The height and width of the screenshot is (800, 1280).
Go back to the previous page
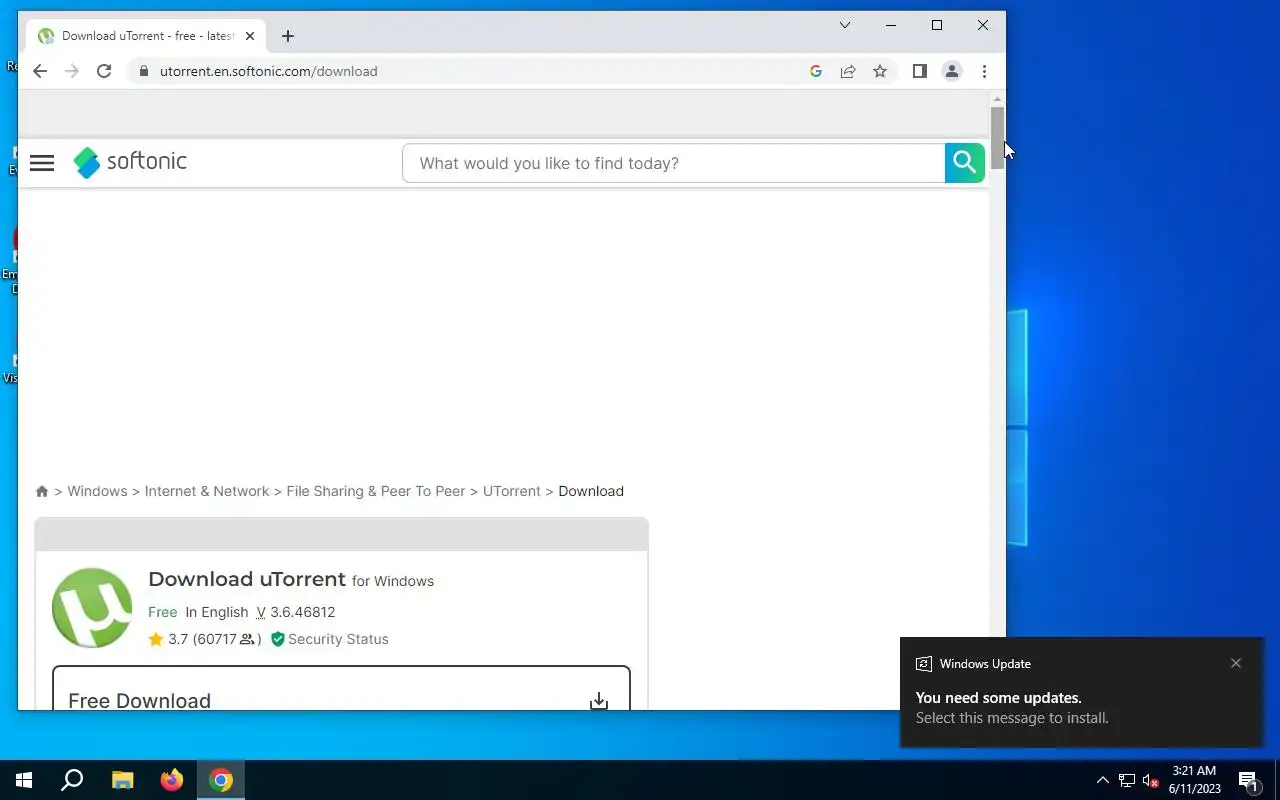(x=40, y=71)
